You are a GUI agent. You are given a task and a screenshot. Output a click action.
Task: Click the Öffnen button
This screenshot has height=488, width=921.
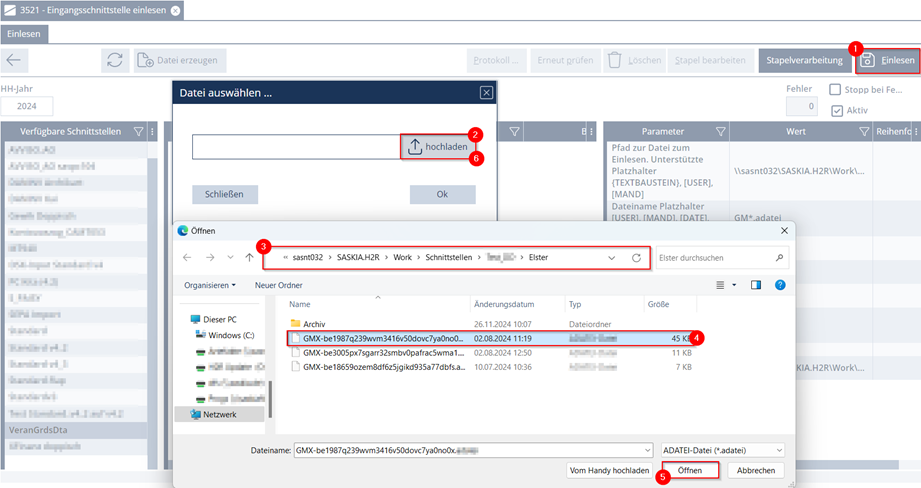pyautogui.click(x=690, y=470)
